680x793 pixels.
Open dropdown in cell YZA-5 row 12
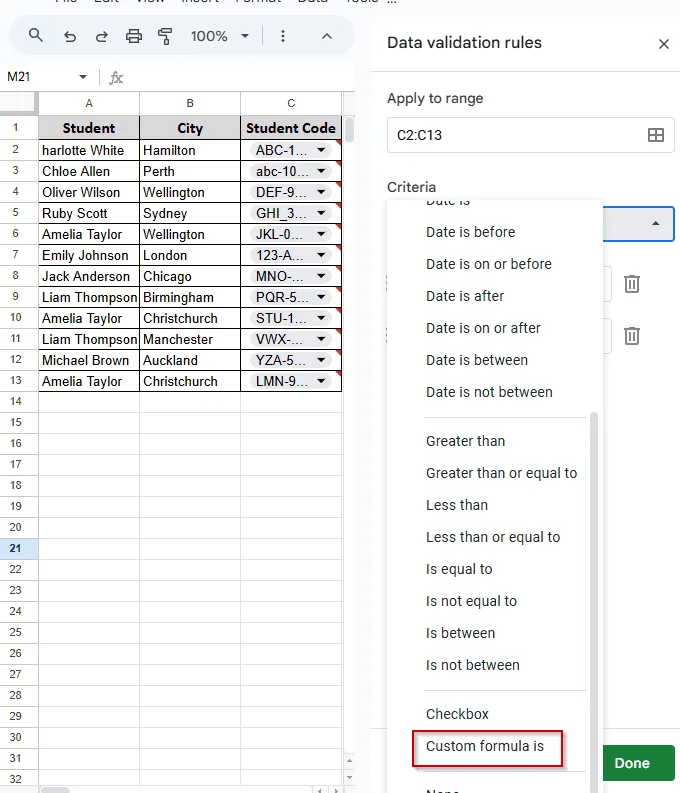click(x=321, y=360)
